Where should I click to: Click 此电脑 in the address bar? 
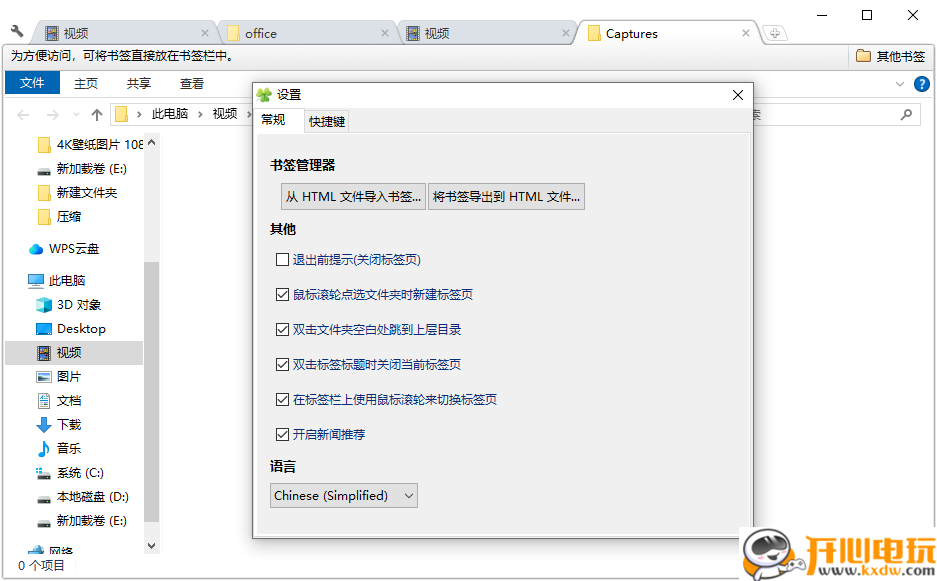point(170,114)
